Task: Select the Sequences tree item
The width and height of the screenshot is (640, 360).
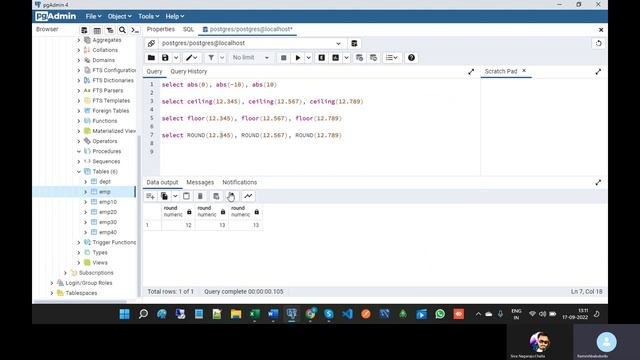Action: [x=106, y=162]
